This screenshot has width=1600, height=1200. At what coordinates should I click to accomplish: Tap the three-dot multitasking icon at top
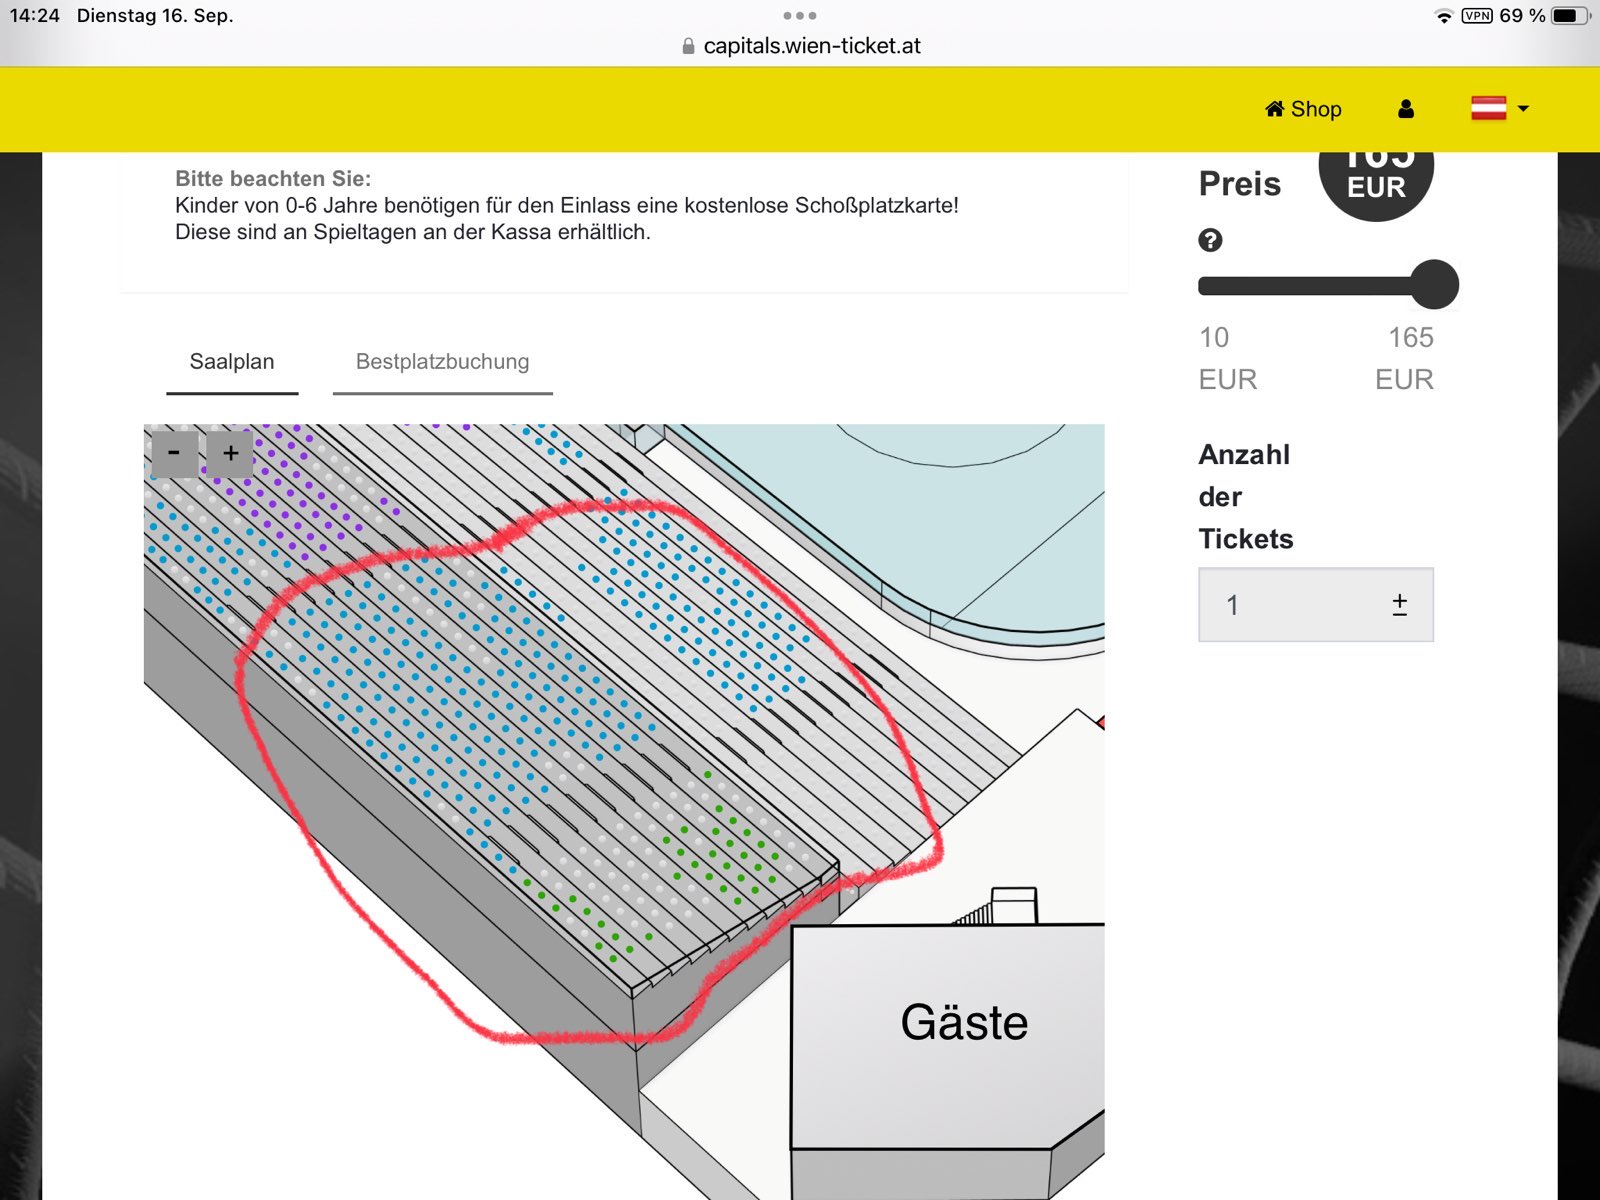[800, 16]
